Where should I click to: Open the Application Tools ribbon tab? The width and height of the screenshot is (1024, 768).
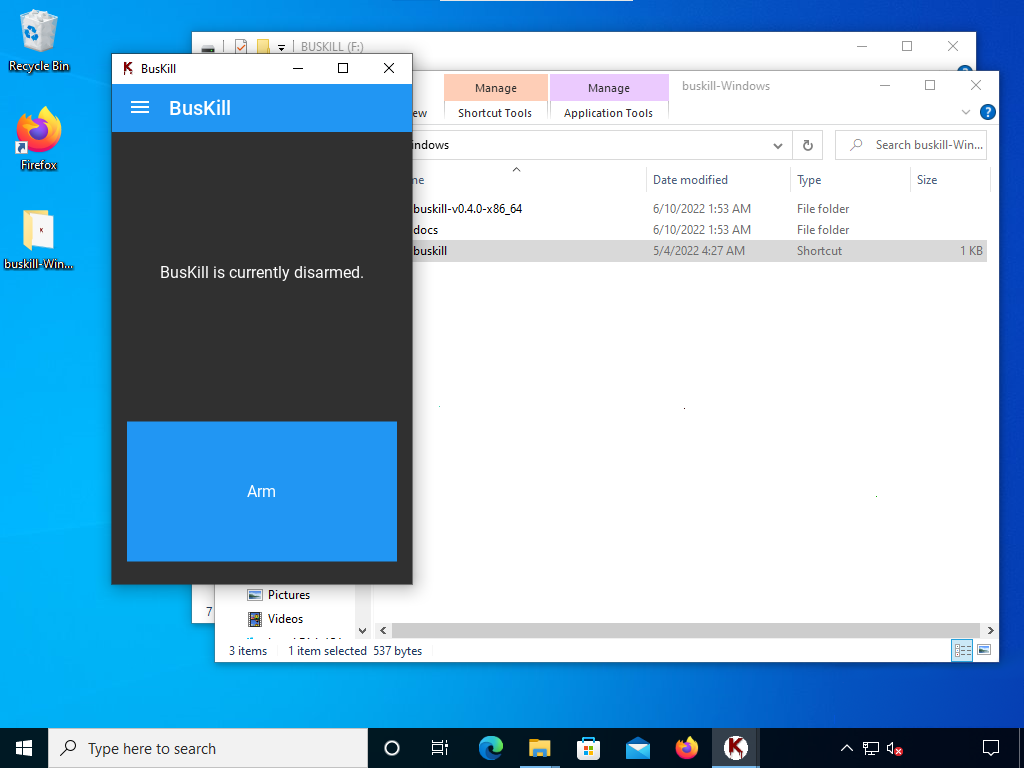pos(608,113)
